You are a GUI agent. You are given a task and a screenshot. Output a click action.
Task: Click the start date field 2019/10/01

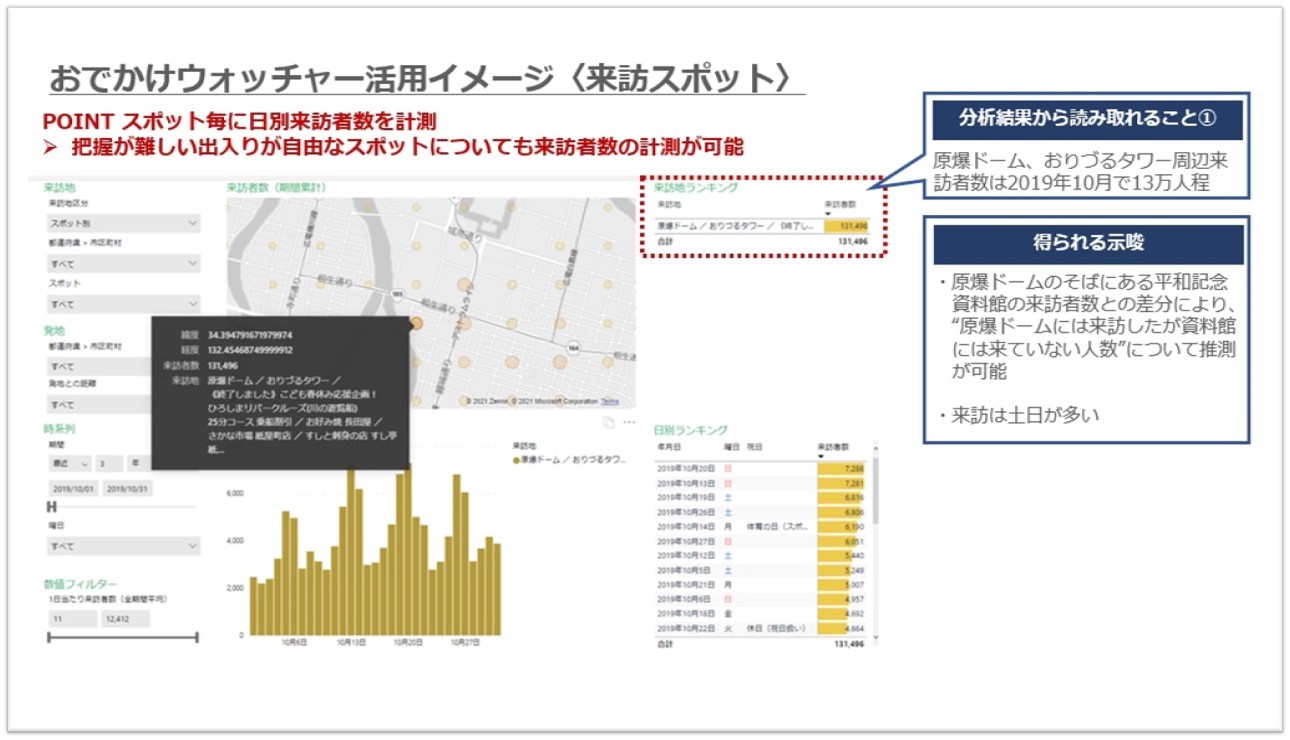click(x=74, y=488)
